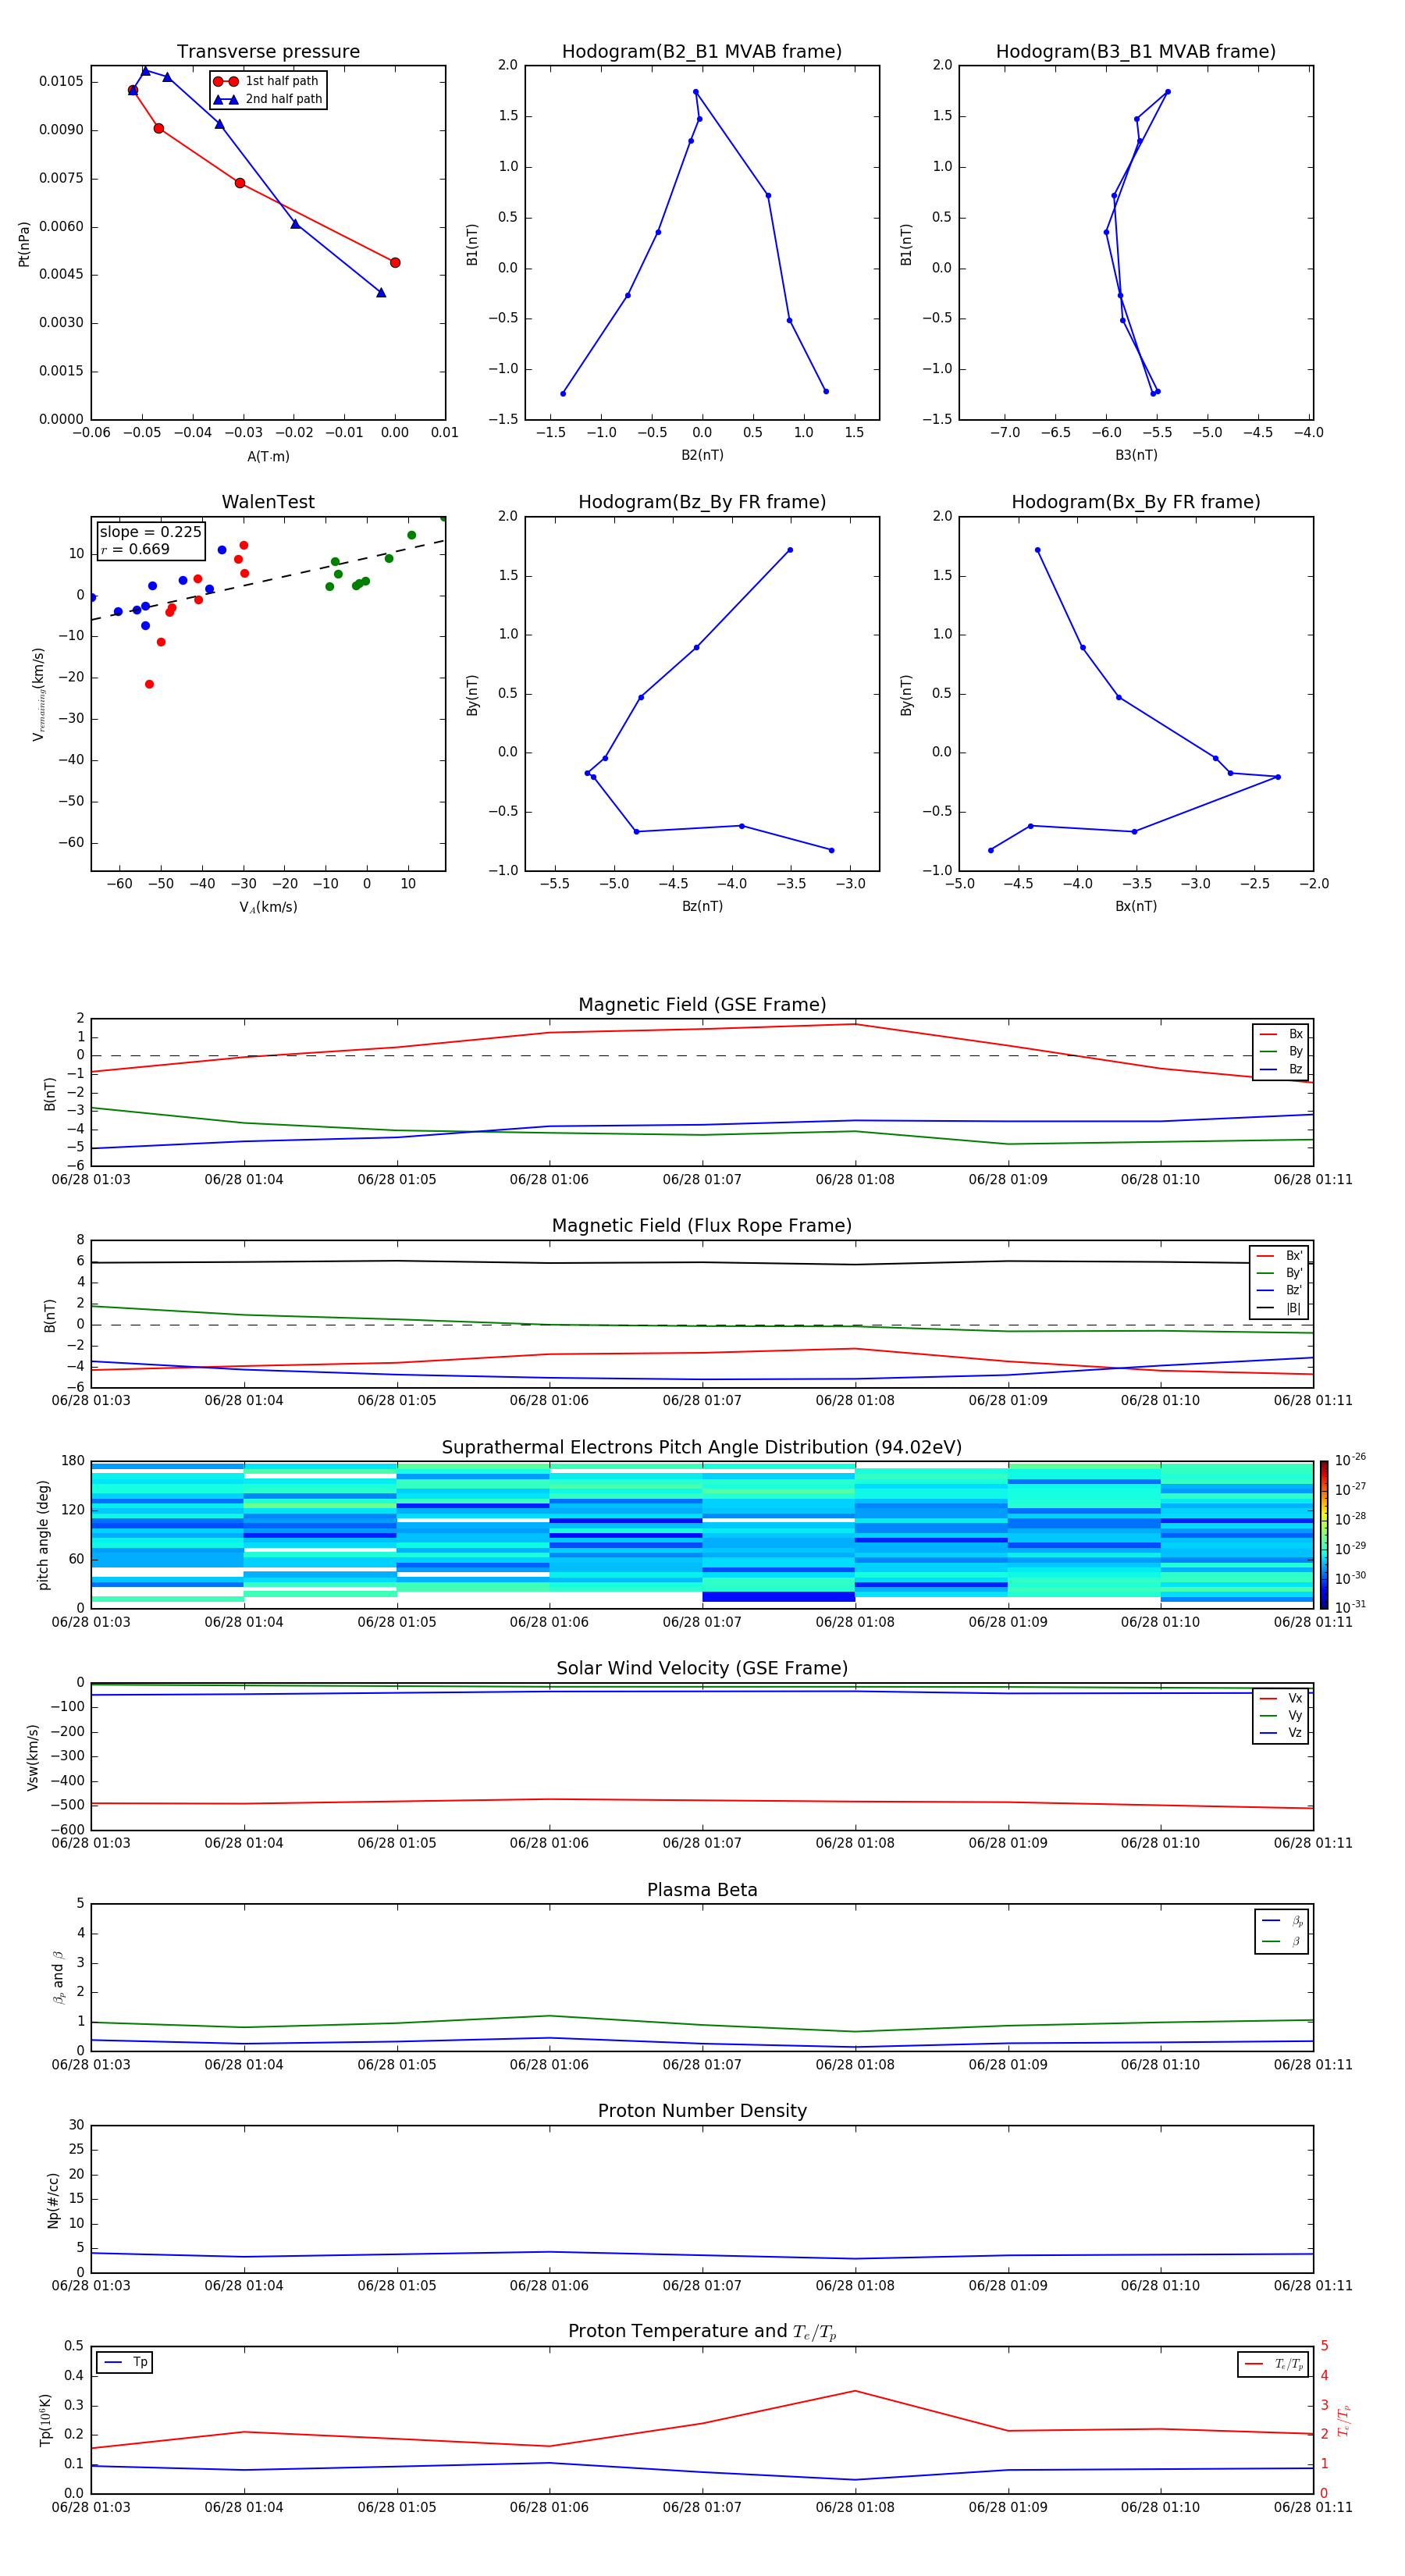The image size is (1405, 2576).
Task: Click "06/28 01:03" tick under Proton Number Density
Action: coord(91,2286)
